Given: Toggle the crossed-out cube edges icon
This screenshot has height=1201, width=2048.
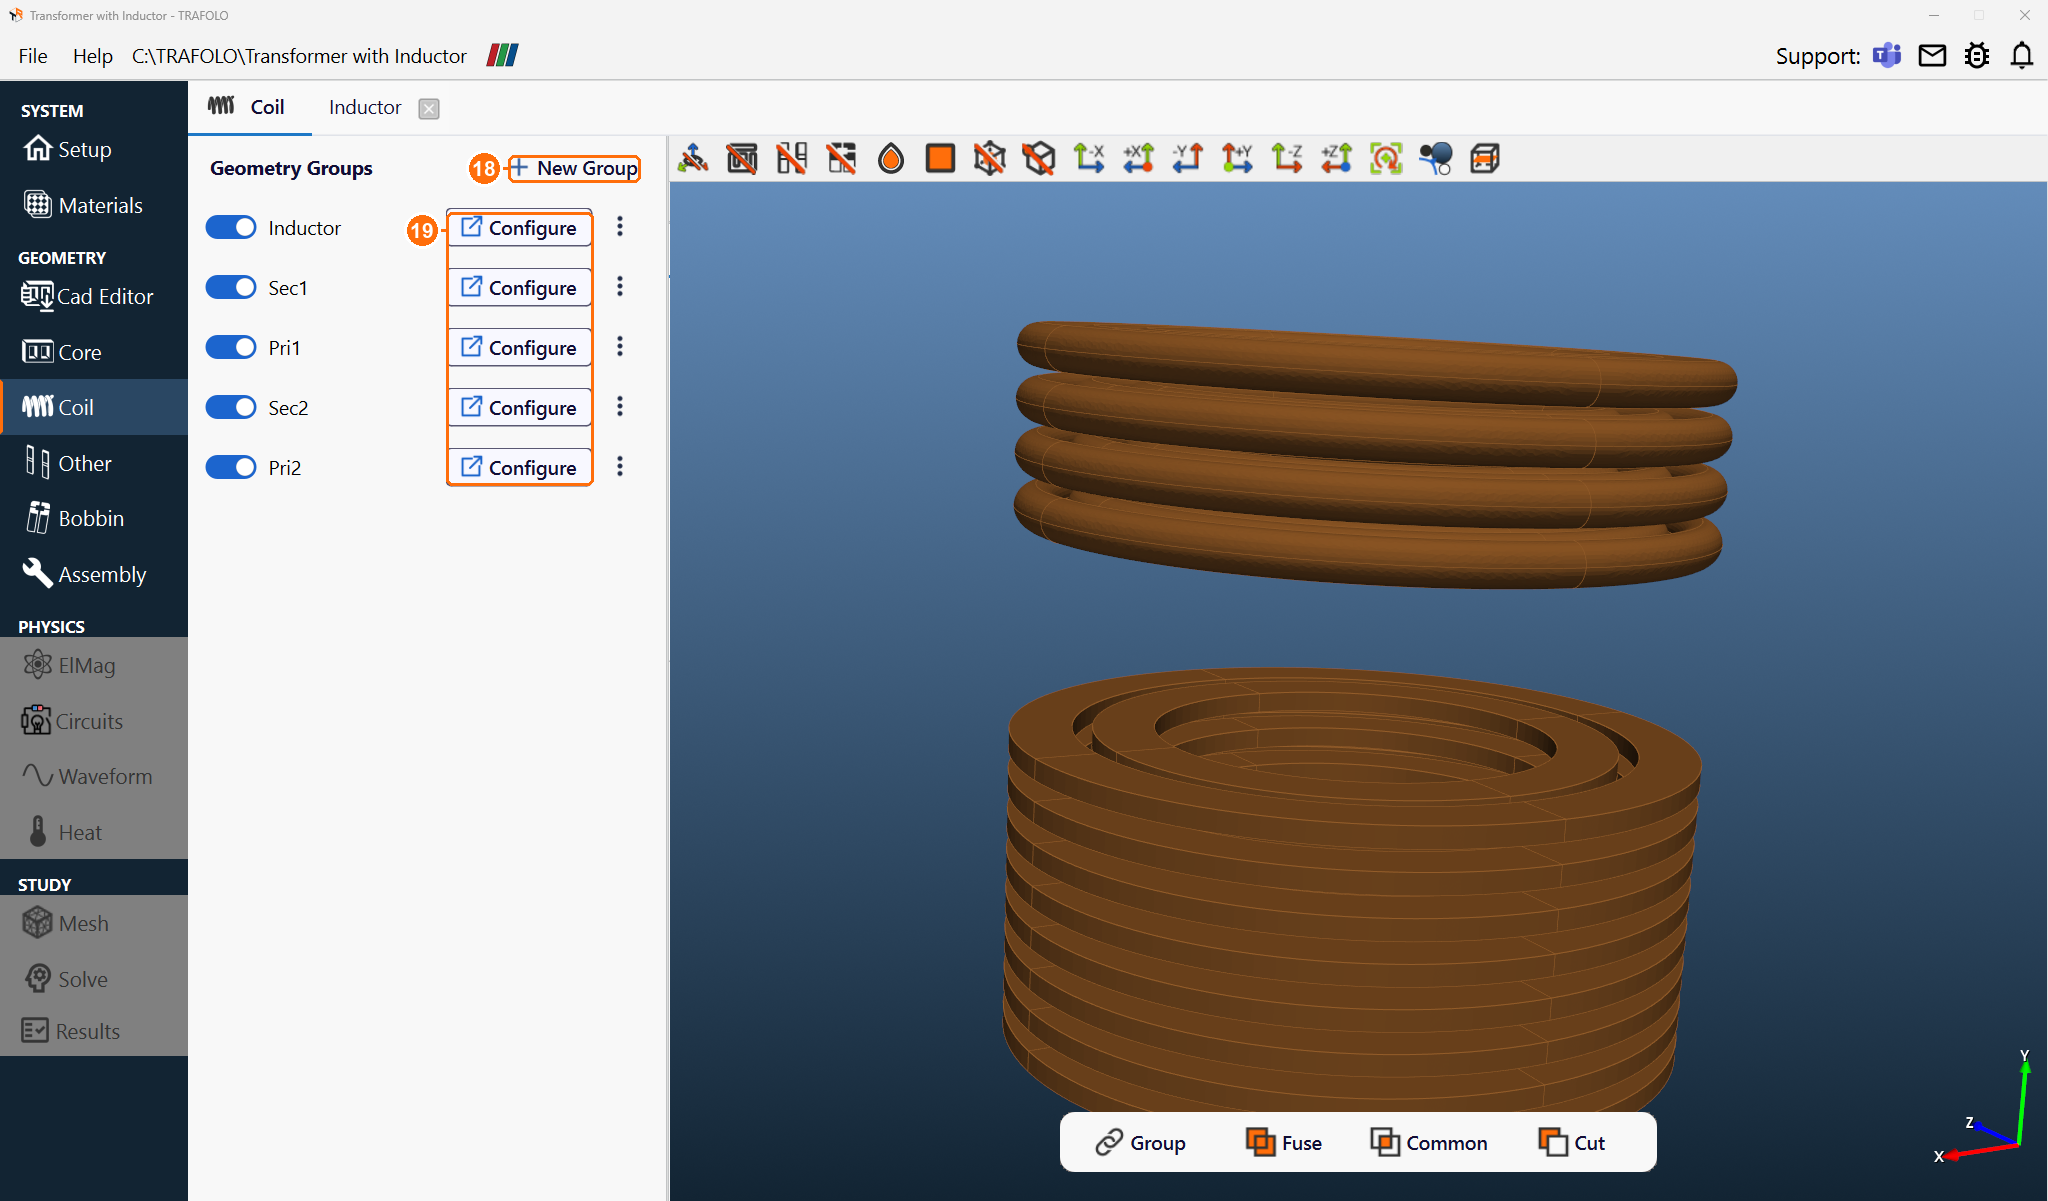Looking at the screenshot, I should pyautogui.click(x=1039, y=158).
